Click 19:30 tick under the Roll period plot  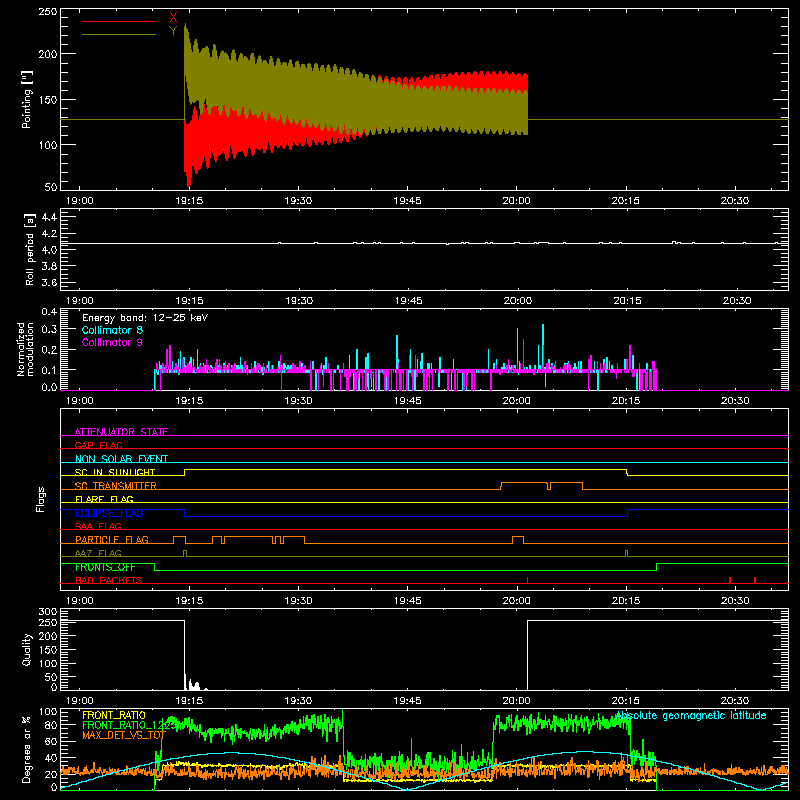(299, 301)
